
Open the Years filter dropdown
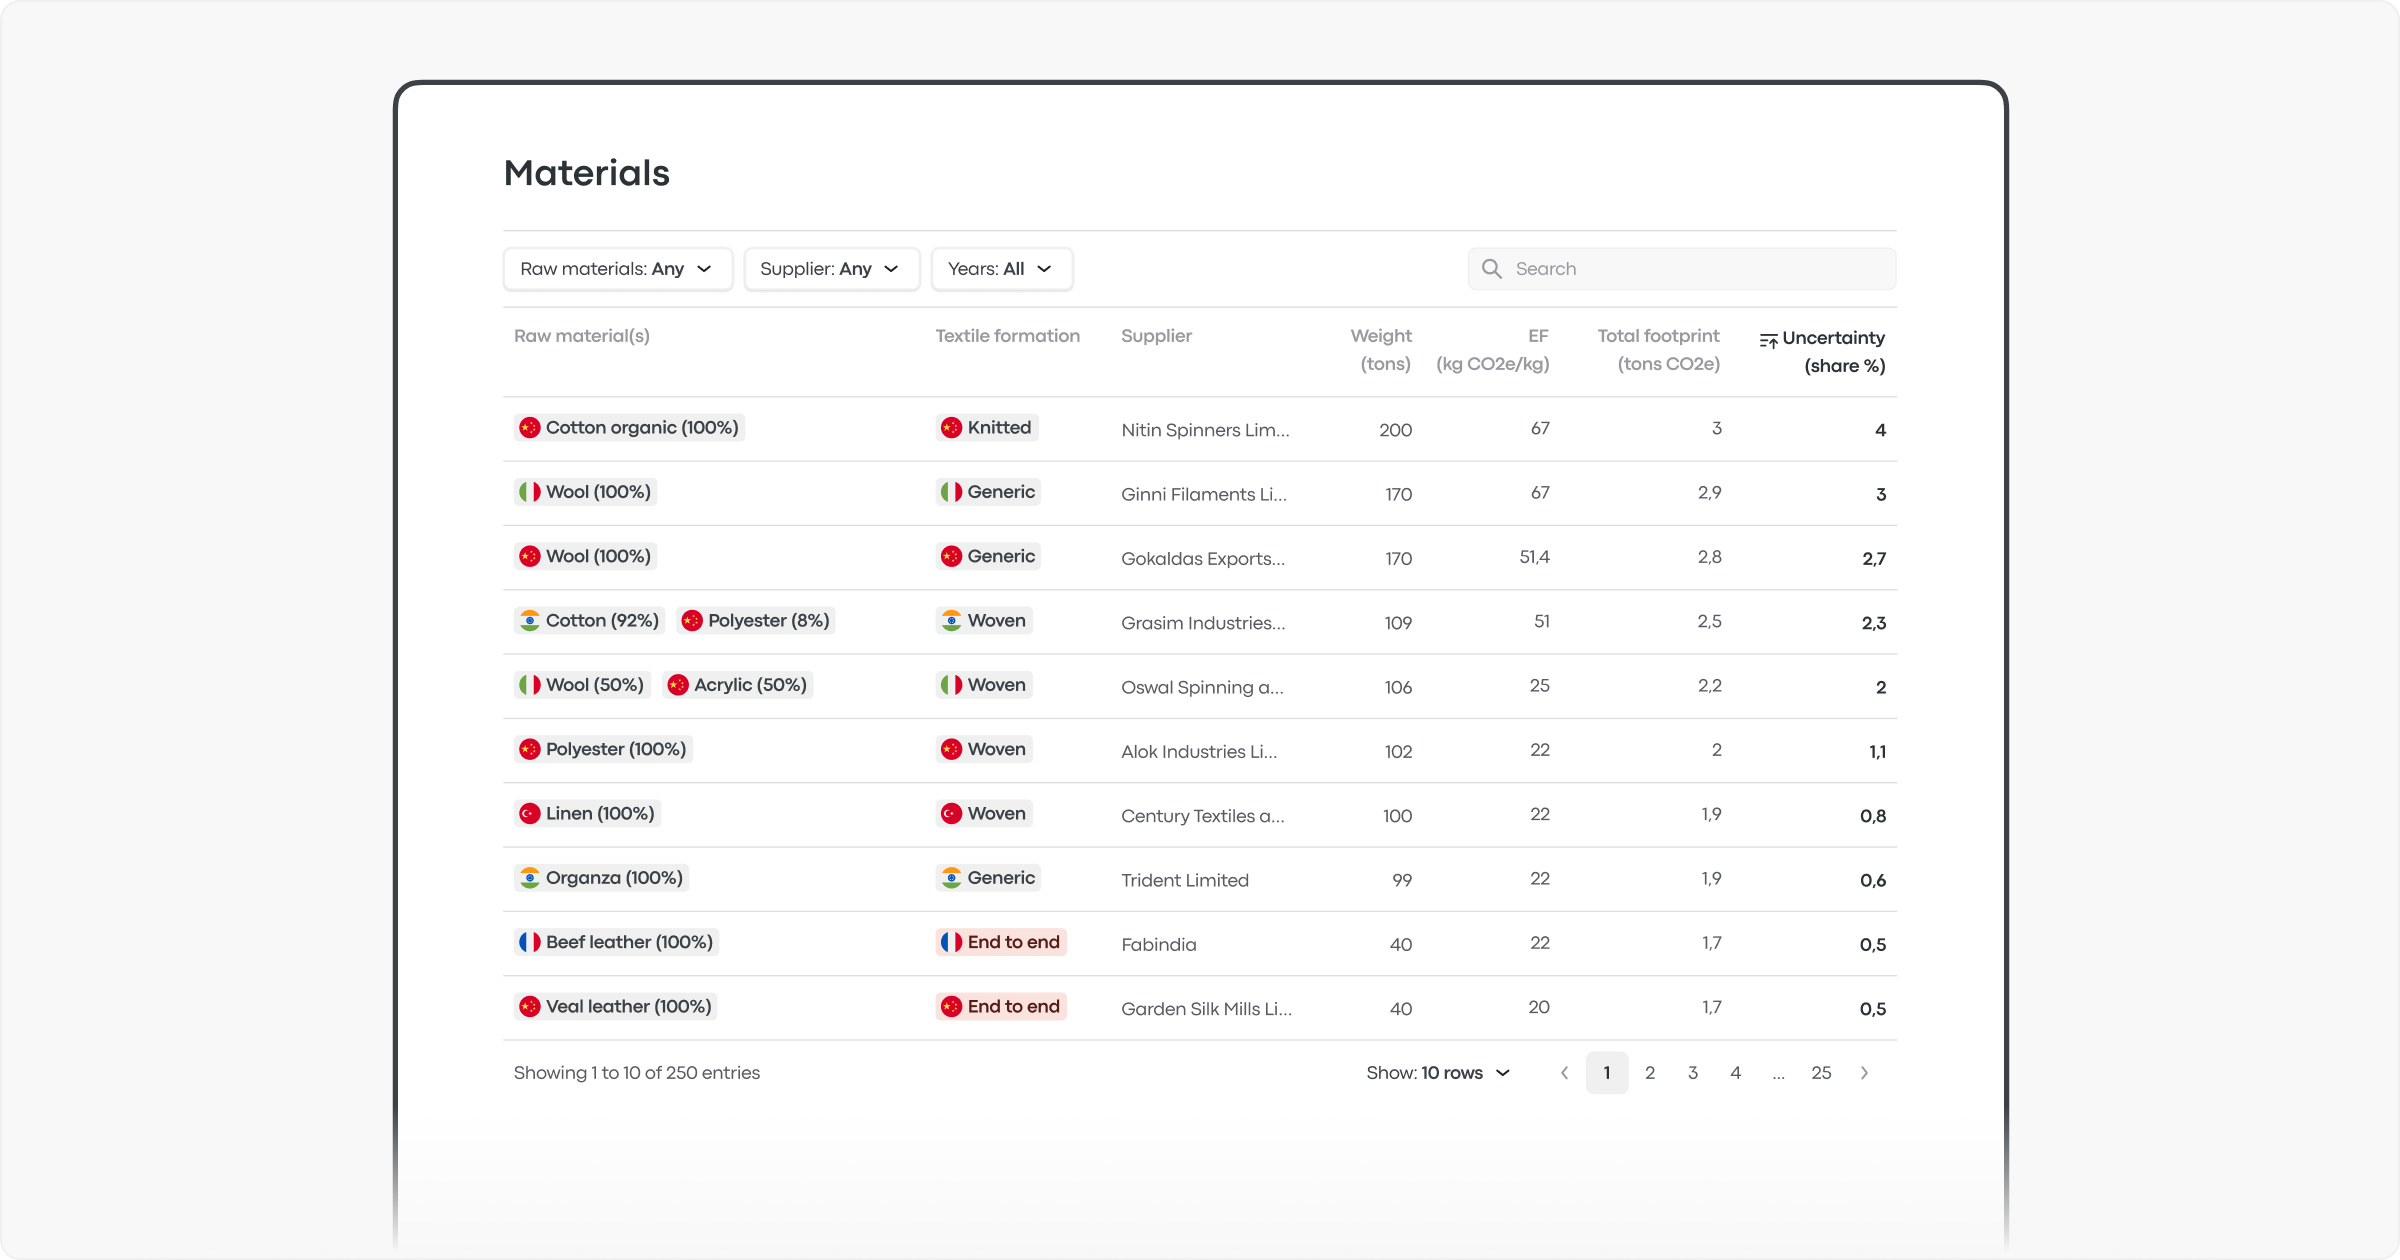pos(998,268)
